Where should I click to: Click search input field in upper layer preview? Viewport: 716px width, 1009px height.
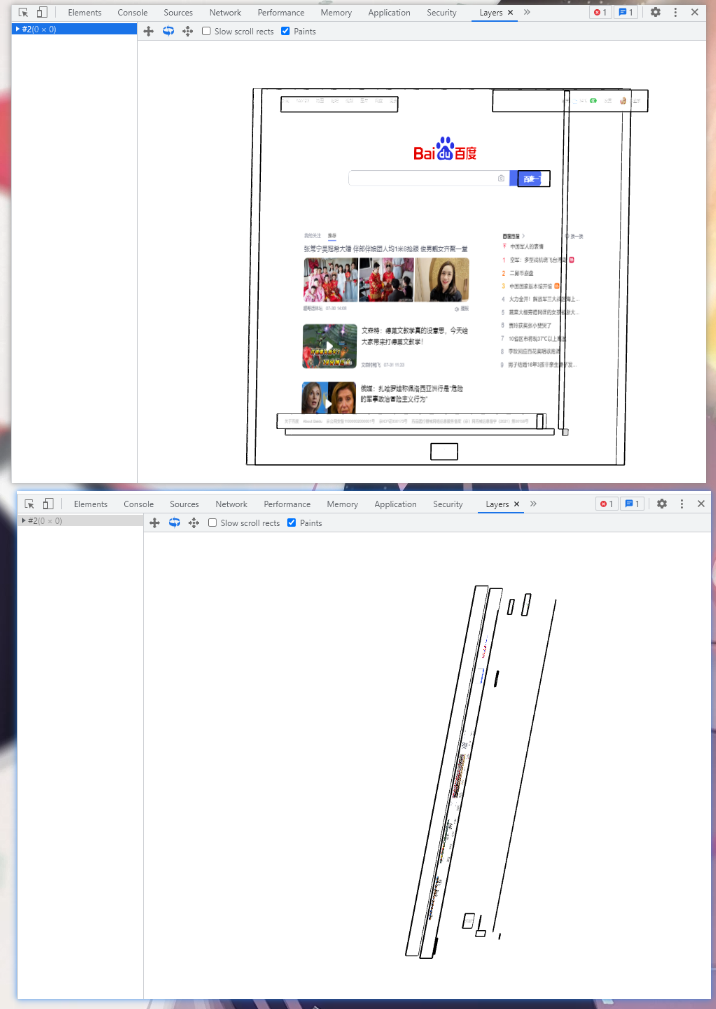point(428,178)
